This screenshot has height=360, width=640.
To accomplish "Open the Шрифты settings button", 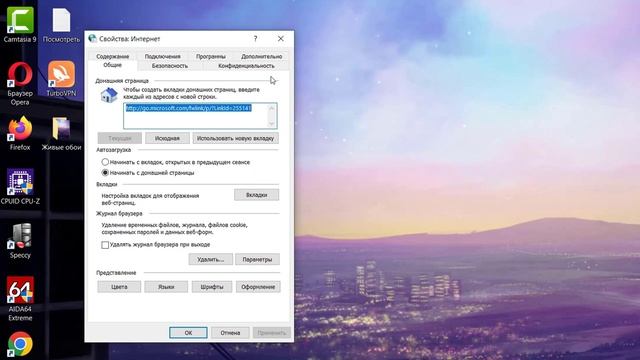I will coord(212,287).
